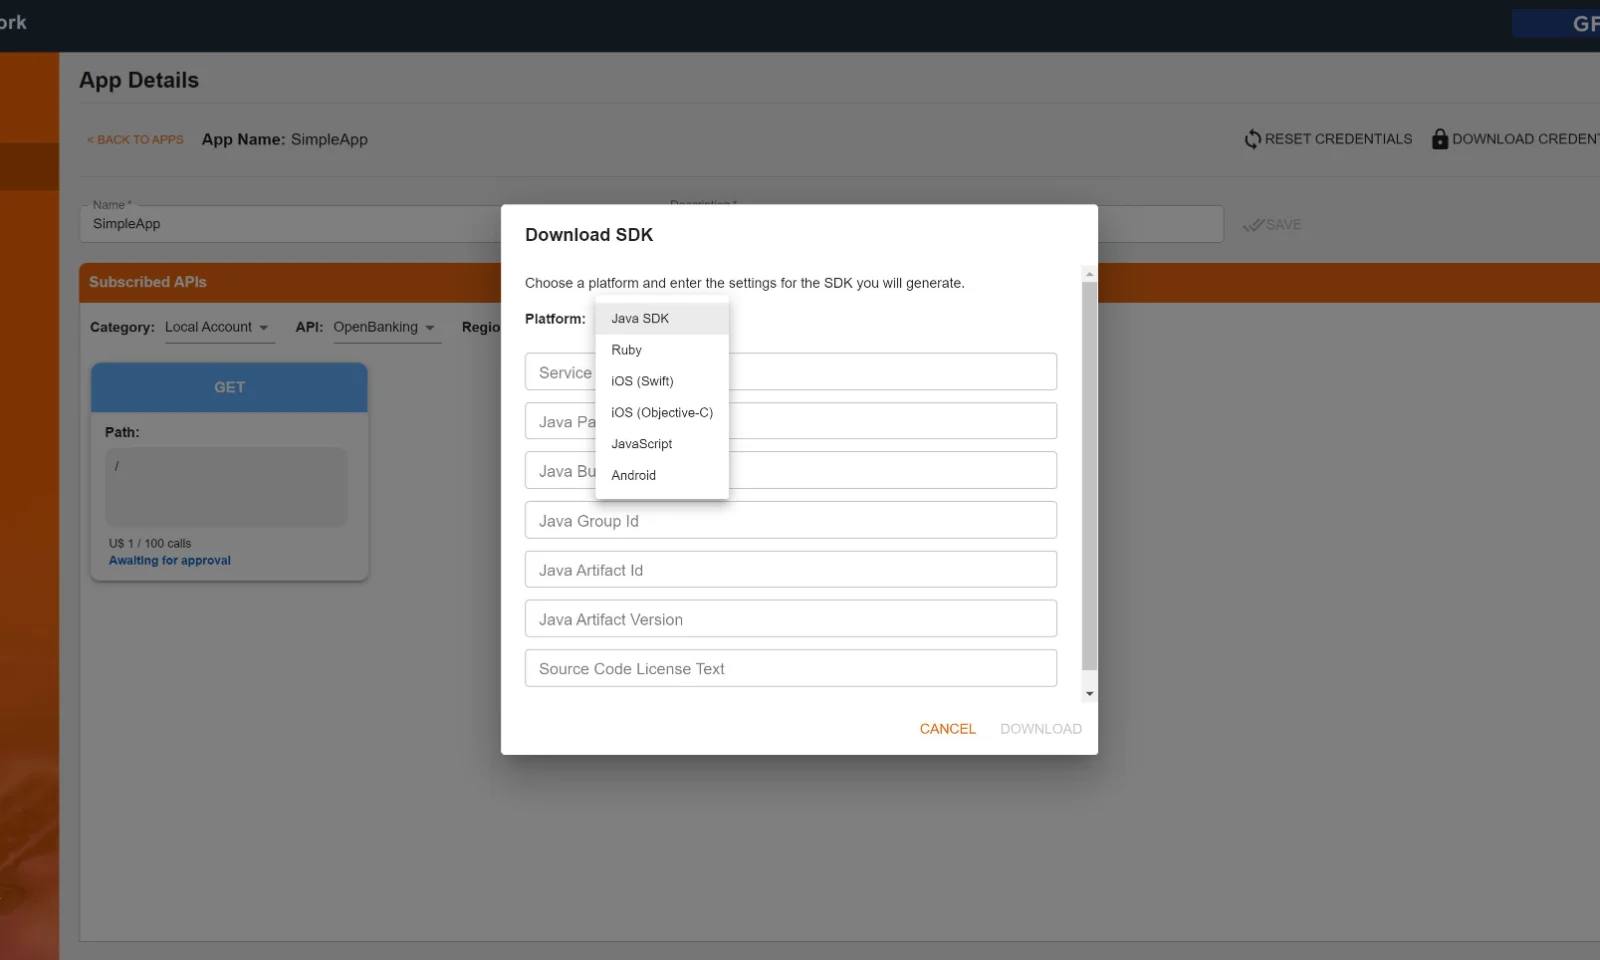Click the Java Group Id input field
This screenshot has width=1600, height=960.
point(790,520)
